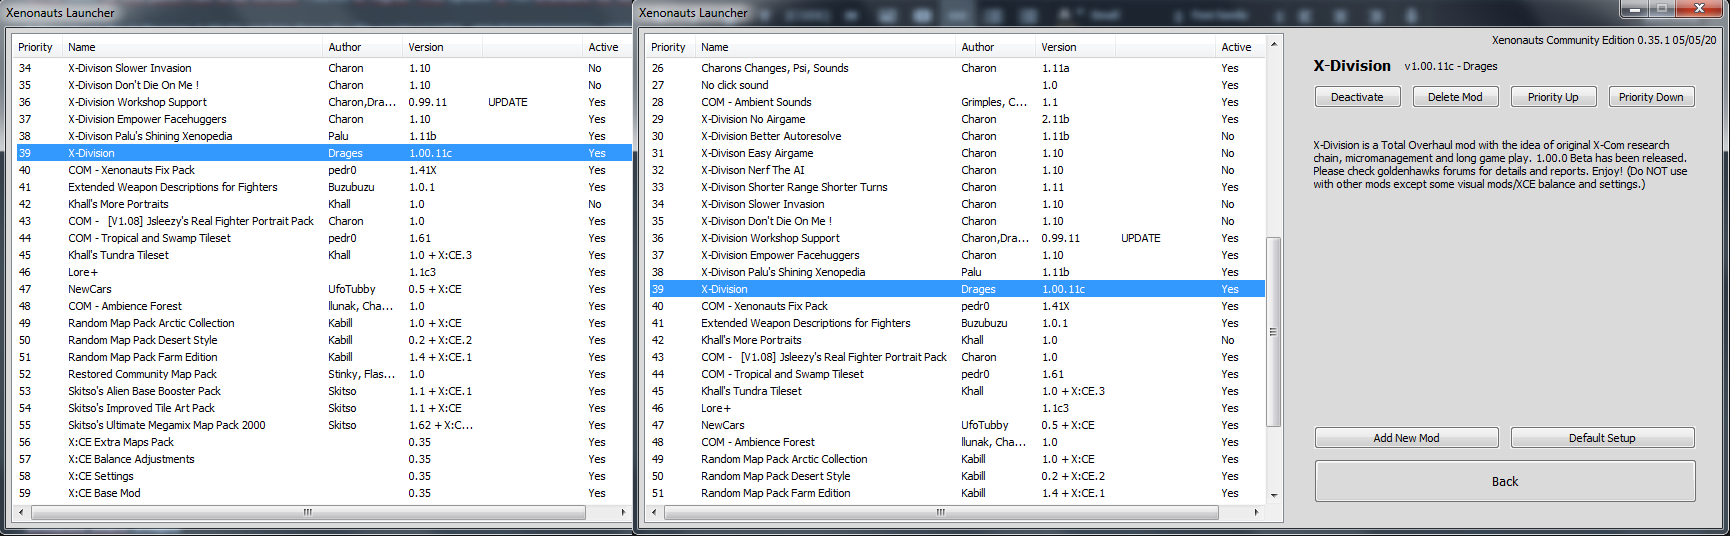
Task: Click the Deactivate button for X-Division
Action: coord(1357,97)
